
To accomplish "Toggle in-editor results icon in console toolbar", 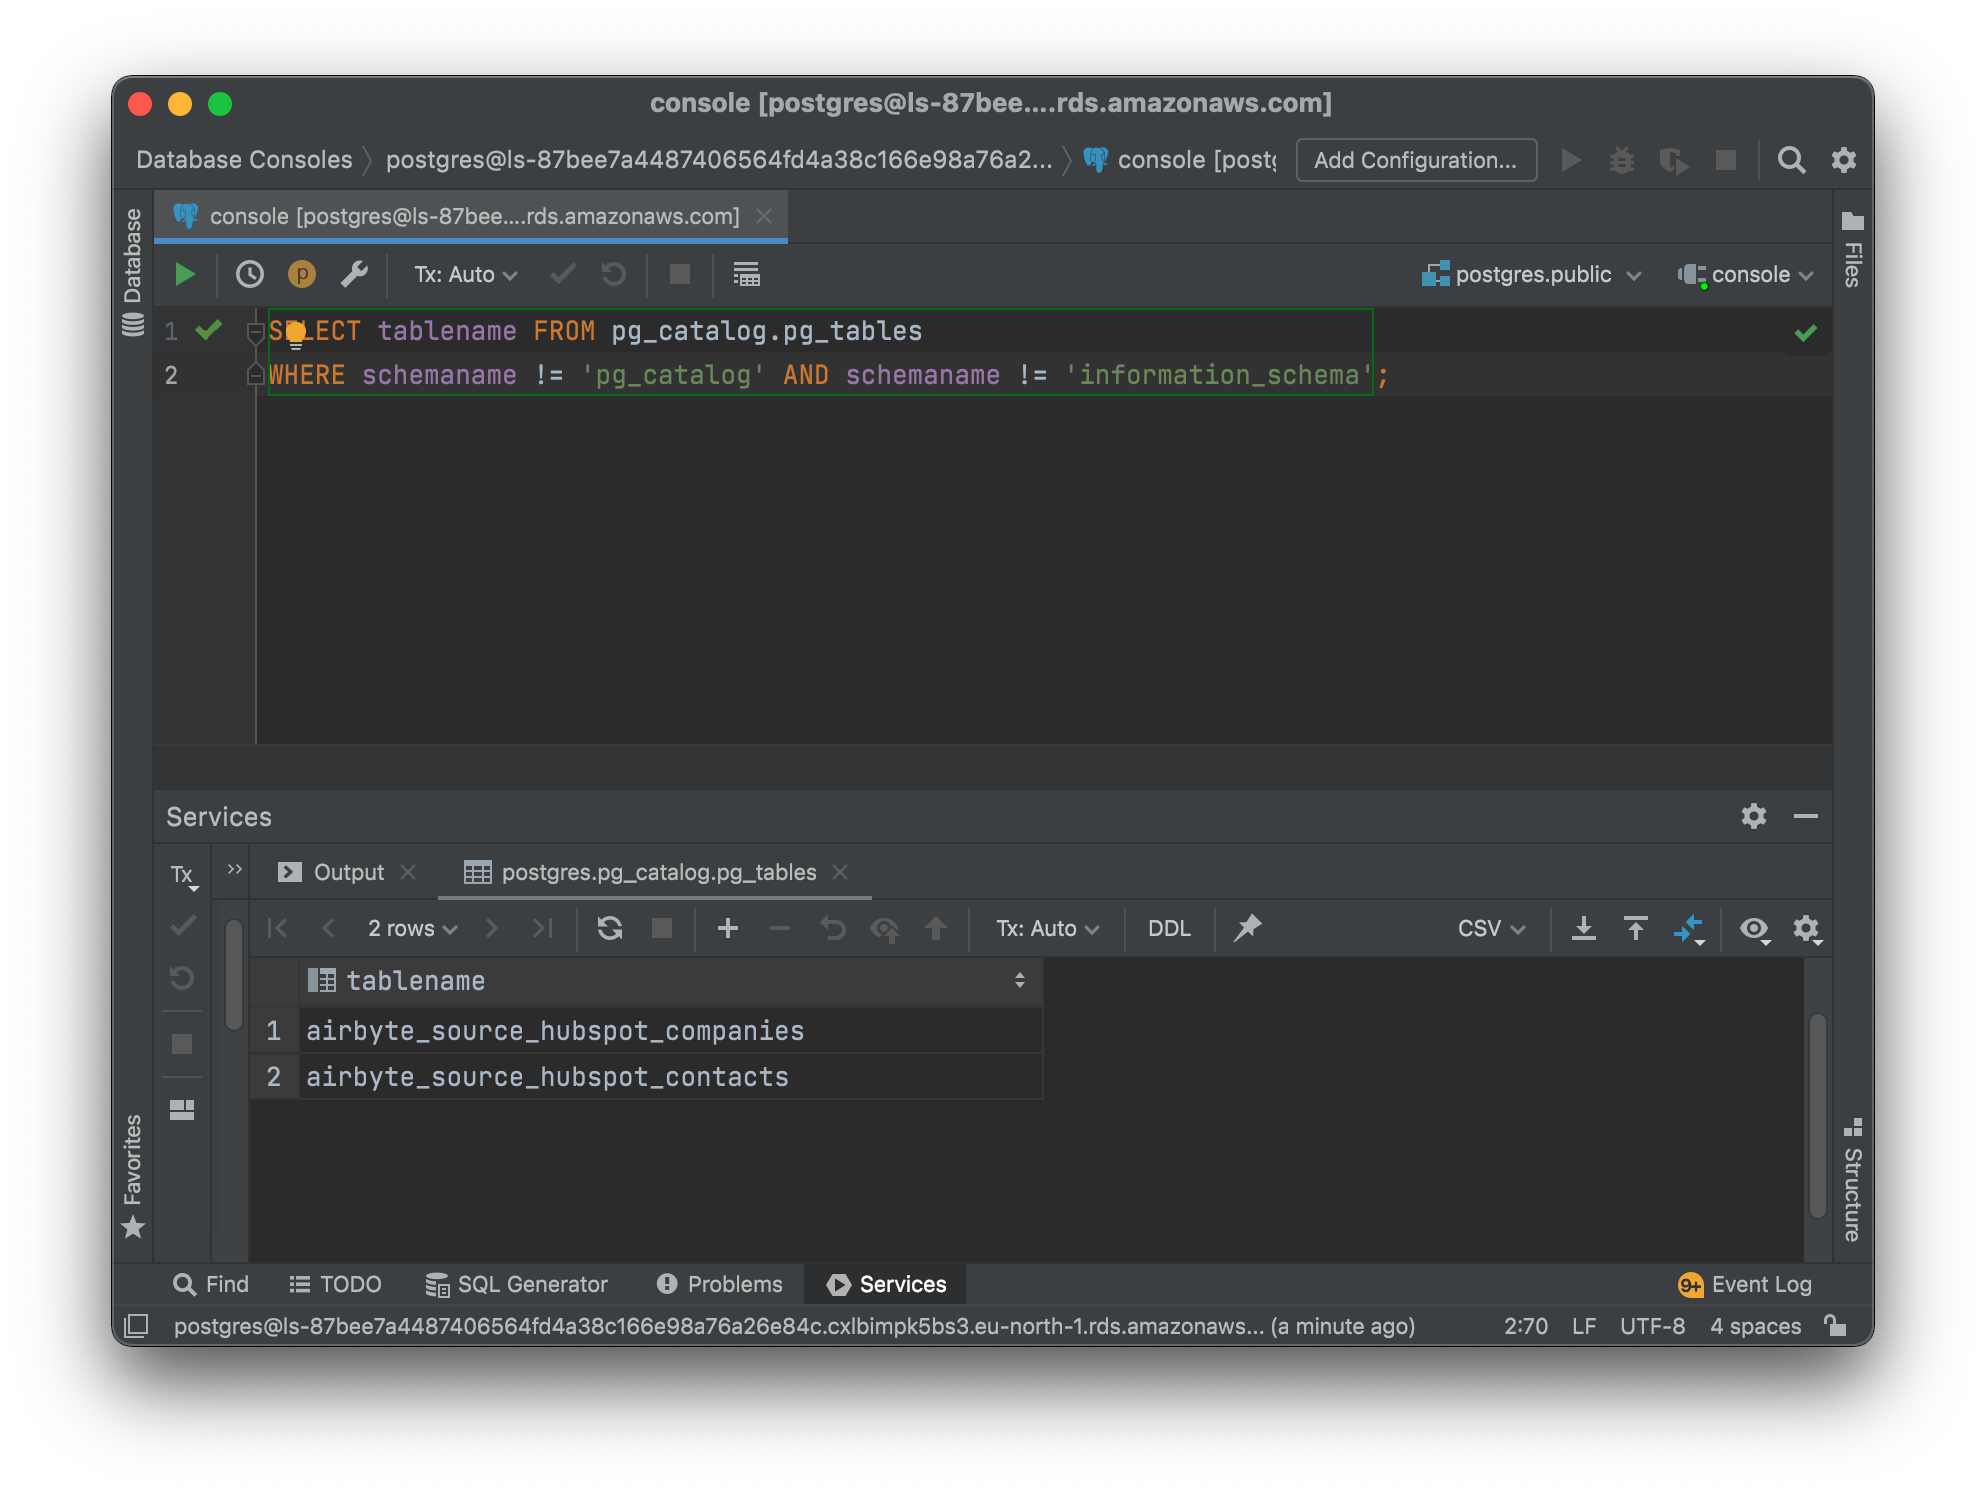I will coord(746,274).
